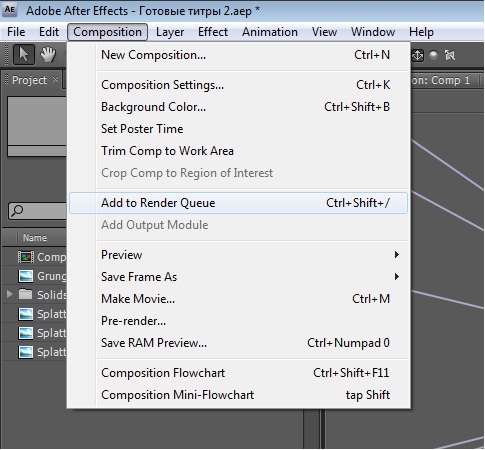Click the axis mode icon in toolbar
Viewport: 485px width, 450px height.
point(418,55)
